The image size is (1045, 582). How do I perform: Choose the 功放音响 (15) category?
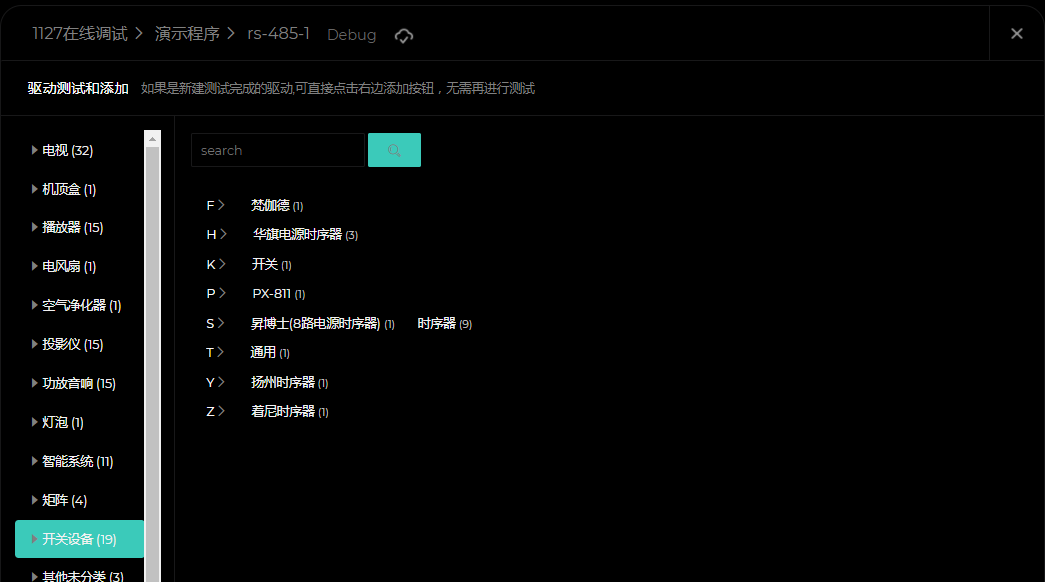coord(78,384)
